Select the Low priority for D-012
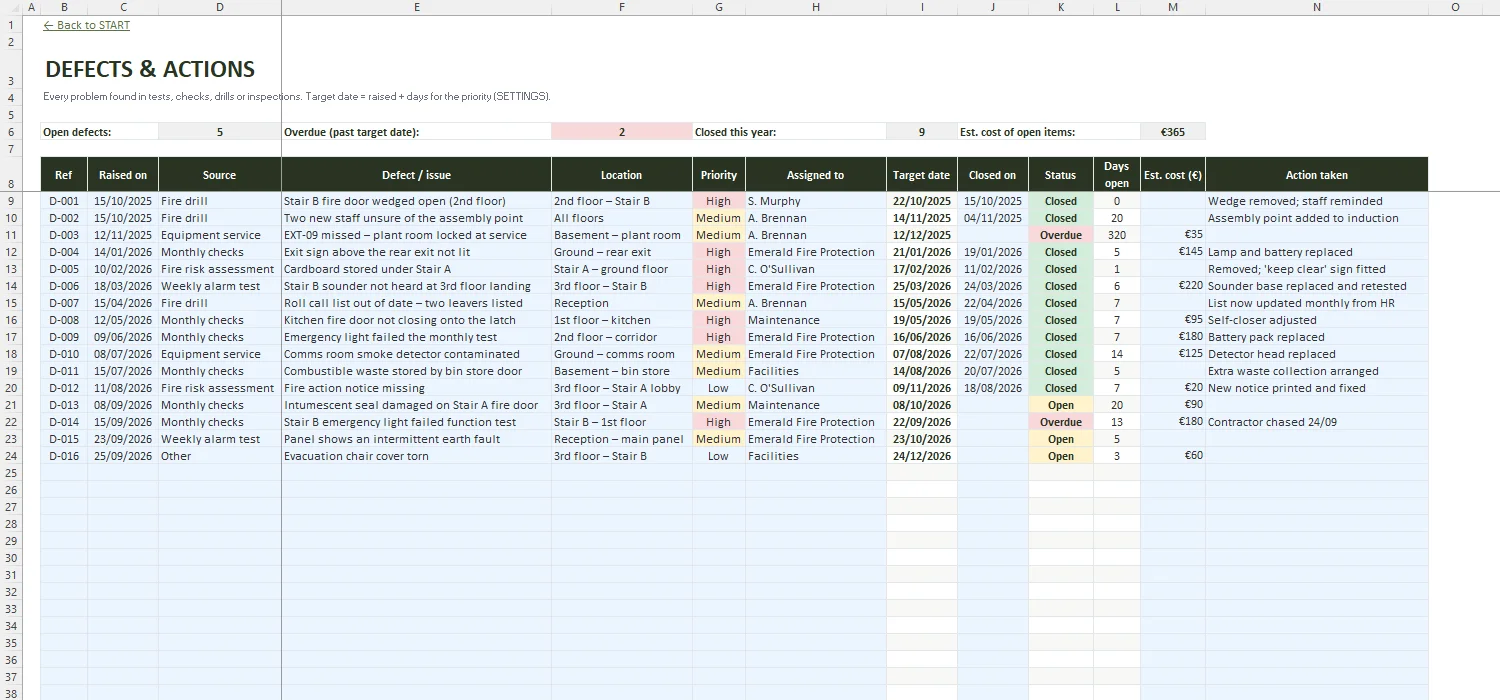This screenshot has height=700, width=1500. pos(719,388)
